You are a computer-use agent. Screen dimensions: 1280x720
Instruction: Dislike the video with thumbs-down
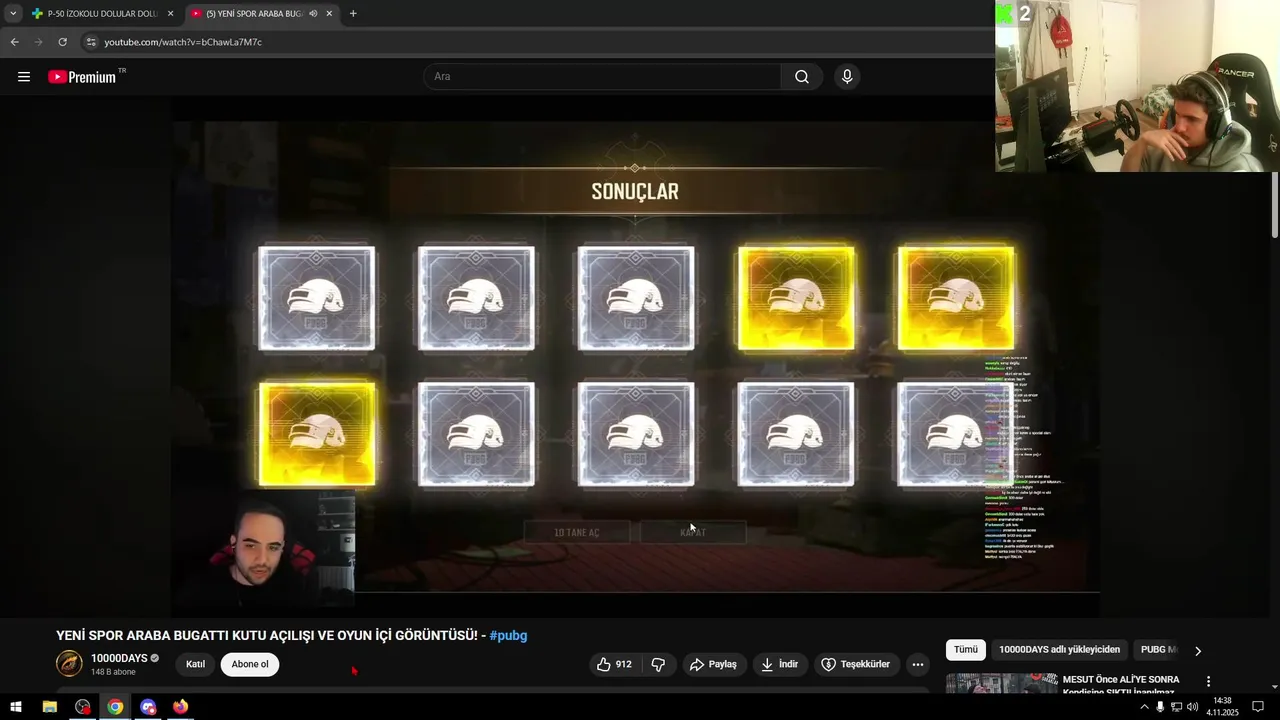pyautogui.click(x=658, y=664)
